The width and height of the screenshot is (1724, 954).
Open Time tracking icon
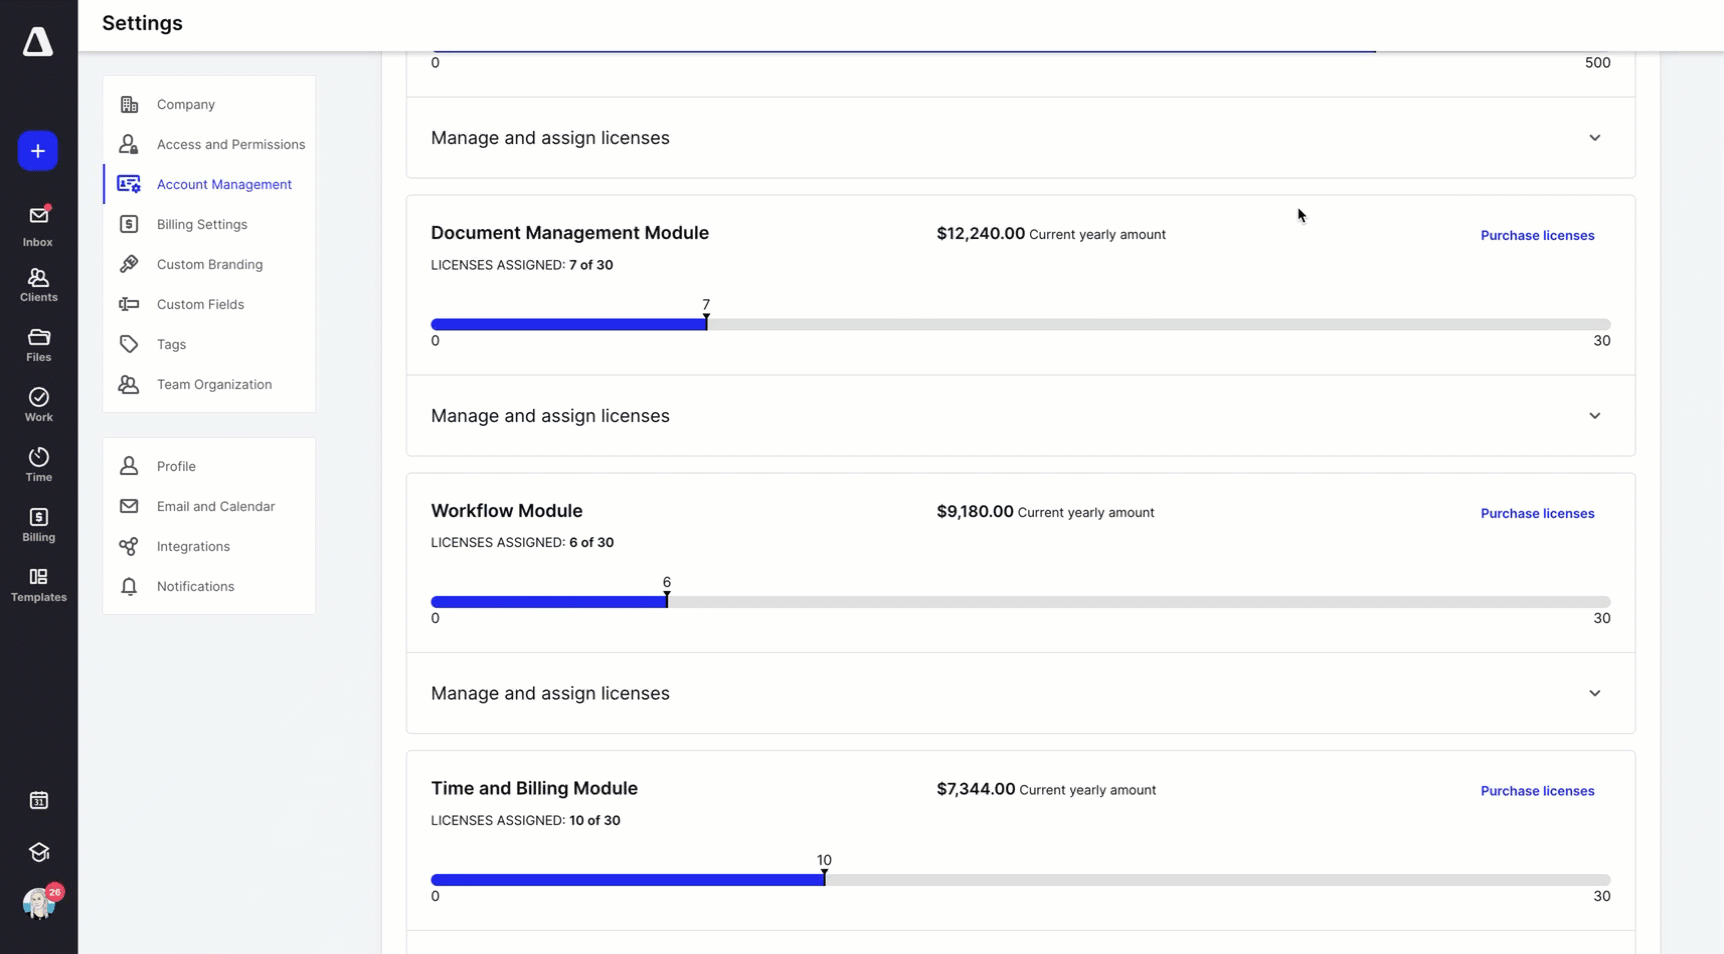pos(38,465)
